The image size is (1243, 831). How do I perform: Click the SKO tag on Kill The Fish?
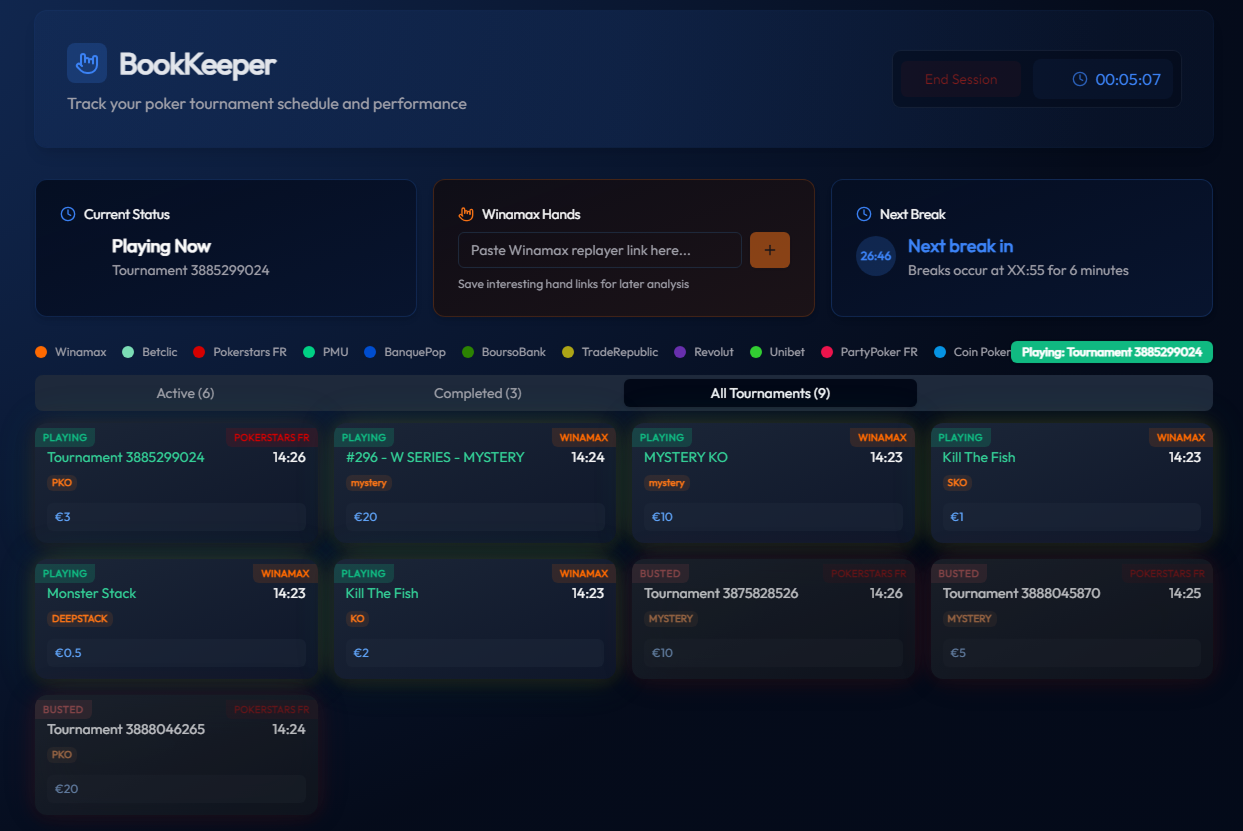coord(958,483)
